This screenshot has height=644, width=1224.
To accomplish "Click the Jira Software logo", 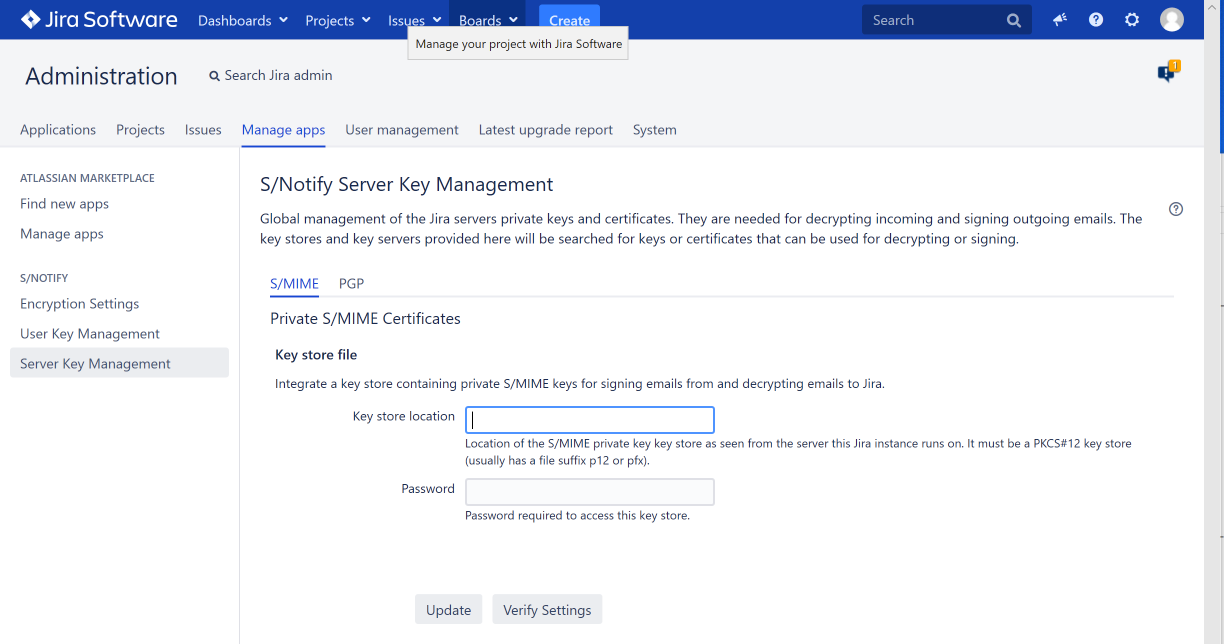I will coord(99,20).
